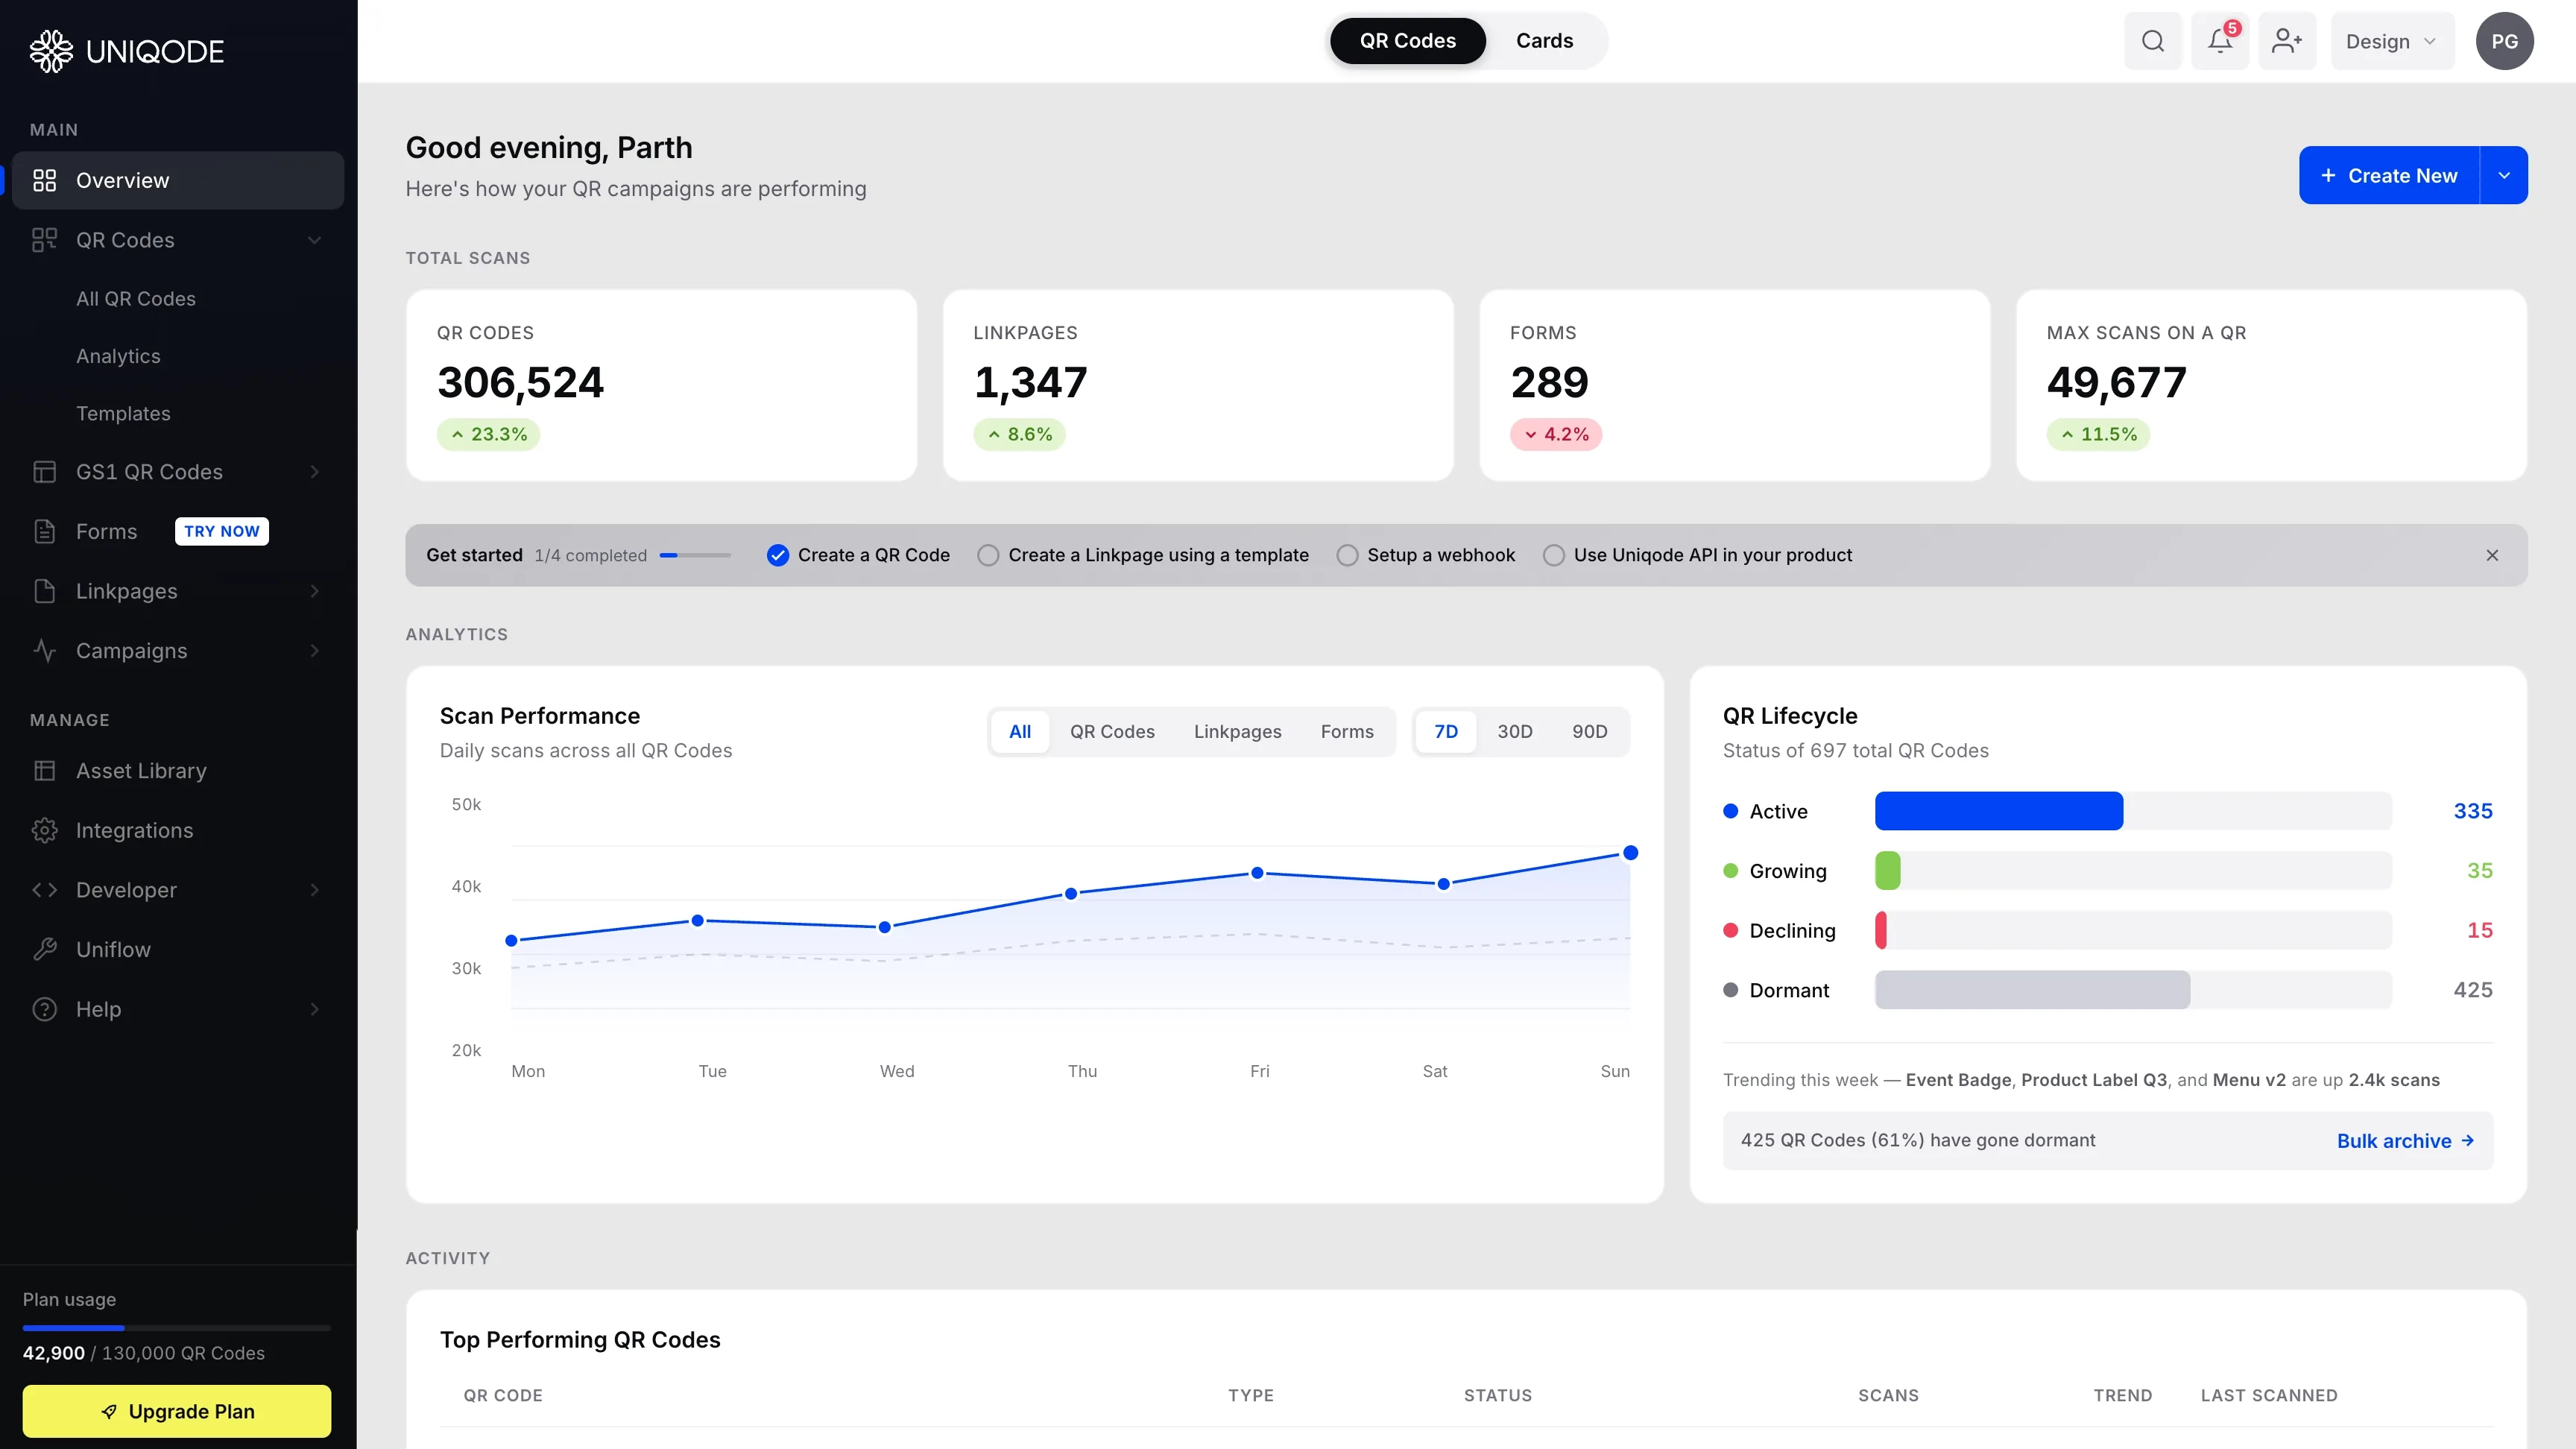This screenshot has width=2576, height=1449.
Task: Expand Campaigns submenu chevron
Action: click(314, 651)
